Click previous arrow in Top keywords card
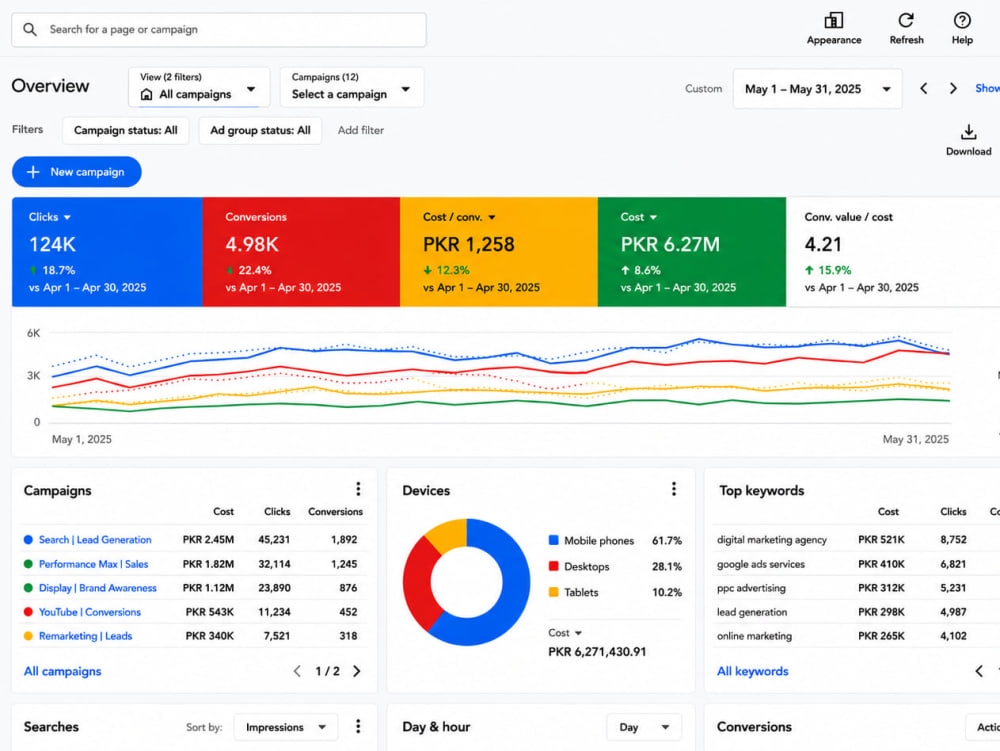Image resolution: width=1000 pixels, height=751 pixels. click(x=979, y=671)
